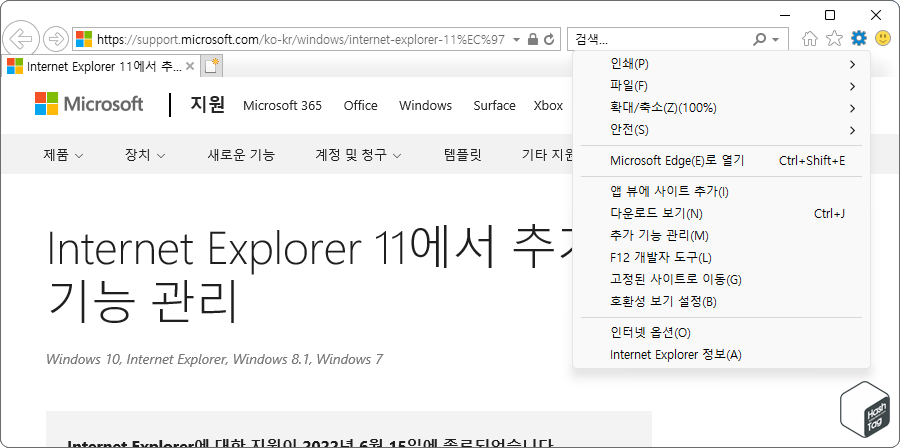
Task: Open a new tab button
Action: coord(212,66)
